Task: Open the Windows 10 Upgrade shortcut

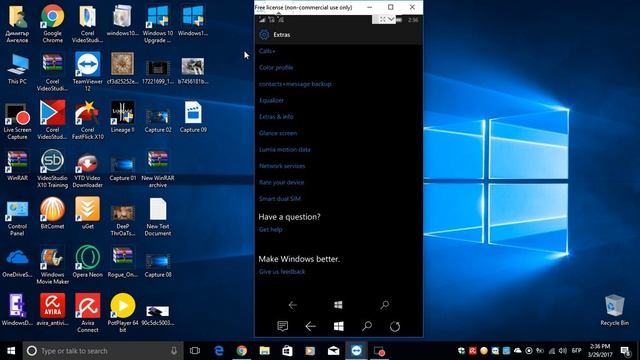Action: [x=158, y=23]
